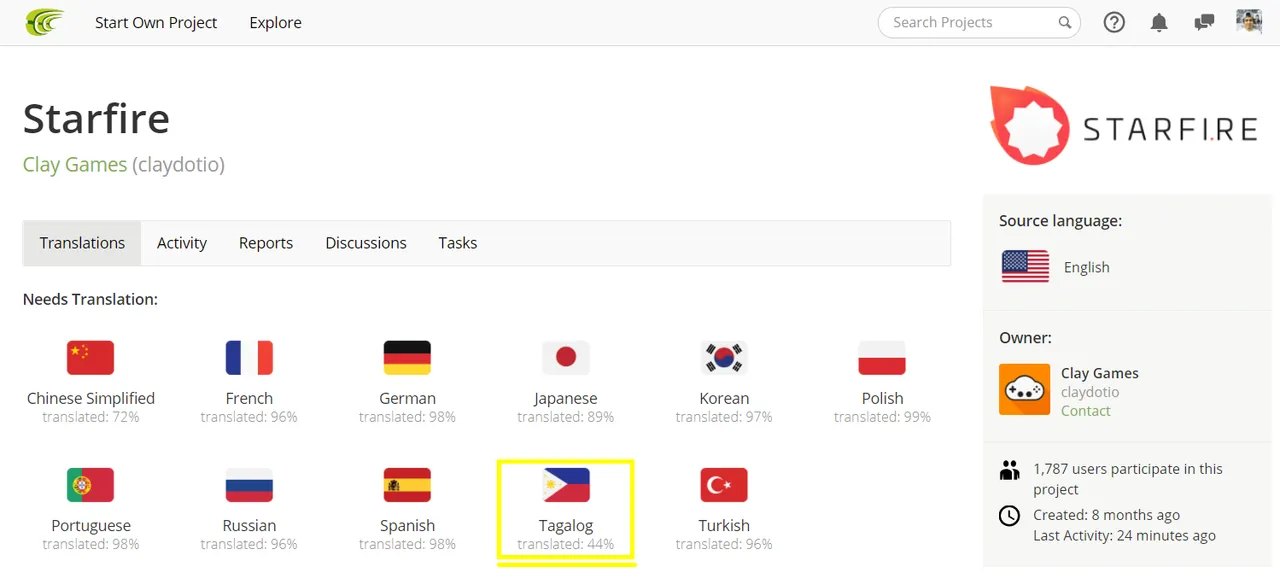Click the 'claydotio' username text in Owner panel
The width and height of the screenshot is (1280, 584).
(x=1090, y=392)
